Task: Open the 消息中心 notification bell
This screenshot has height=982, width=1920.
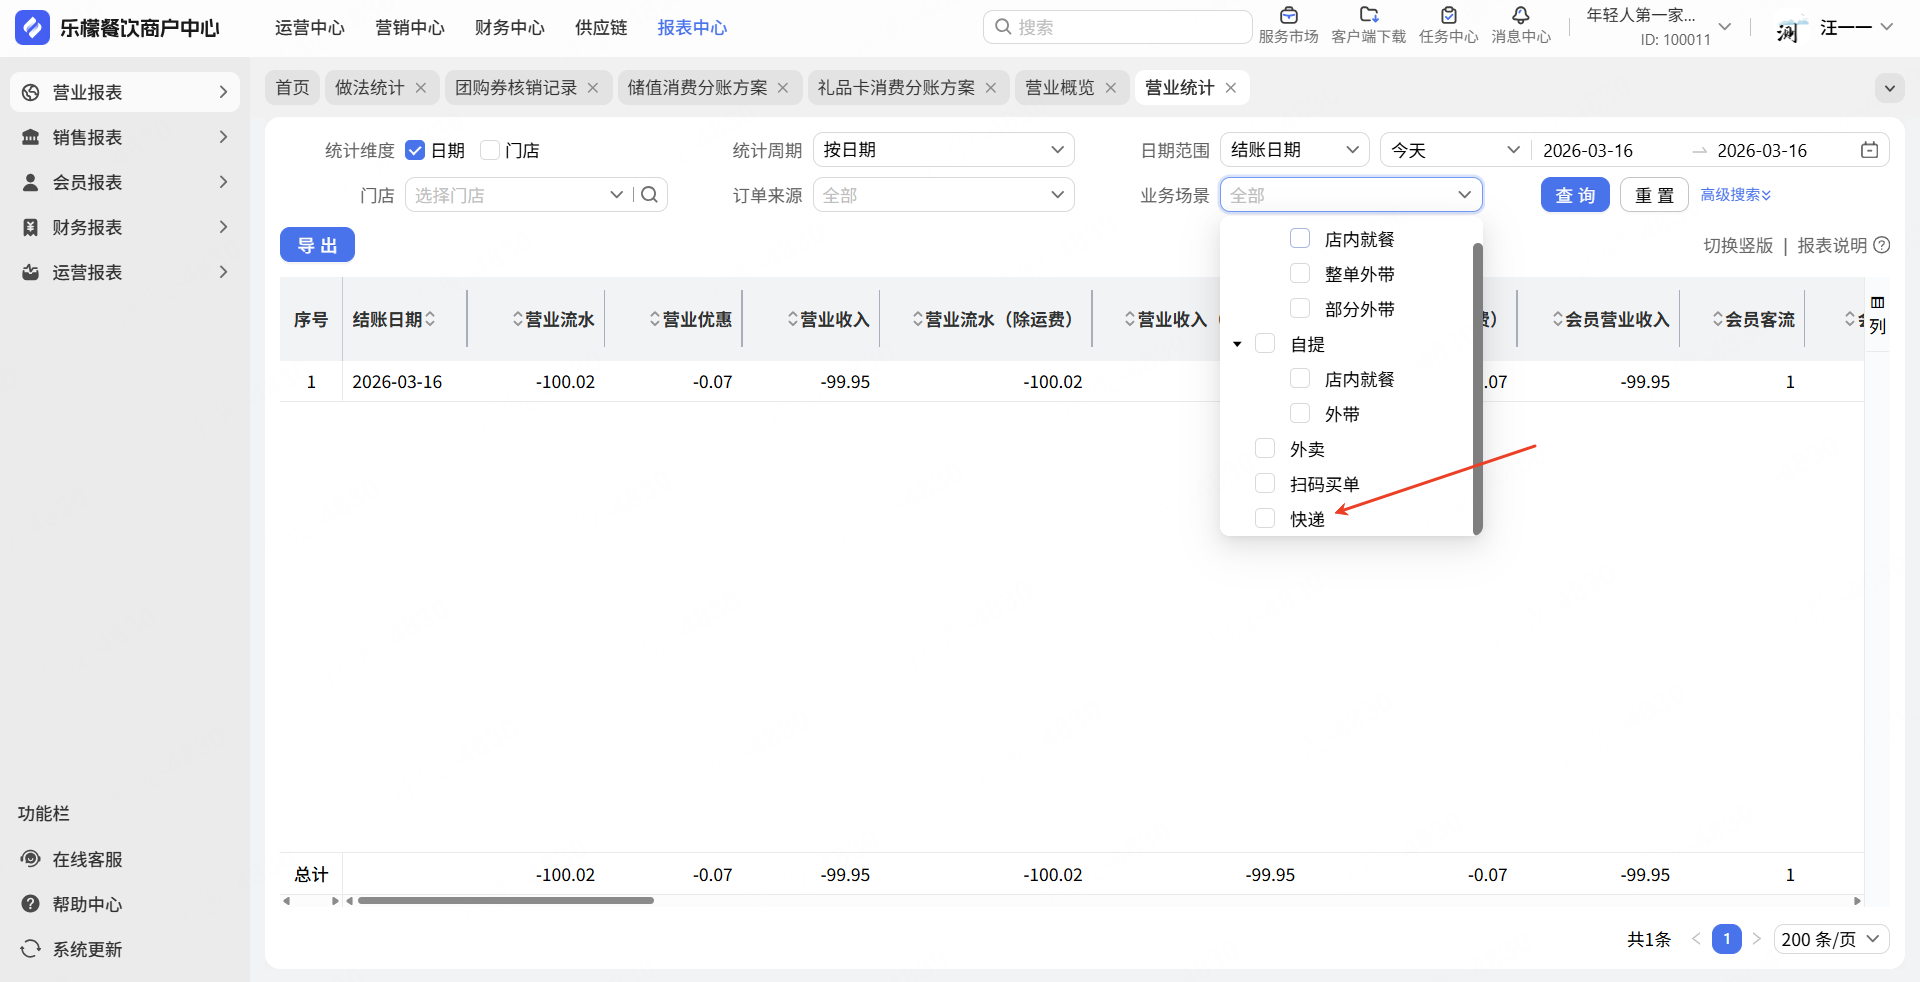Action: pos(1520,16)
